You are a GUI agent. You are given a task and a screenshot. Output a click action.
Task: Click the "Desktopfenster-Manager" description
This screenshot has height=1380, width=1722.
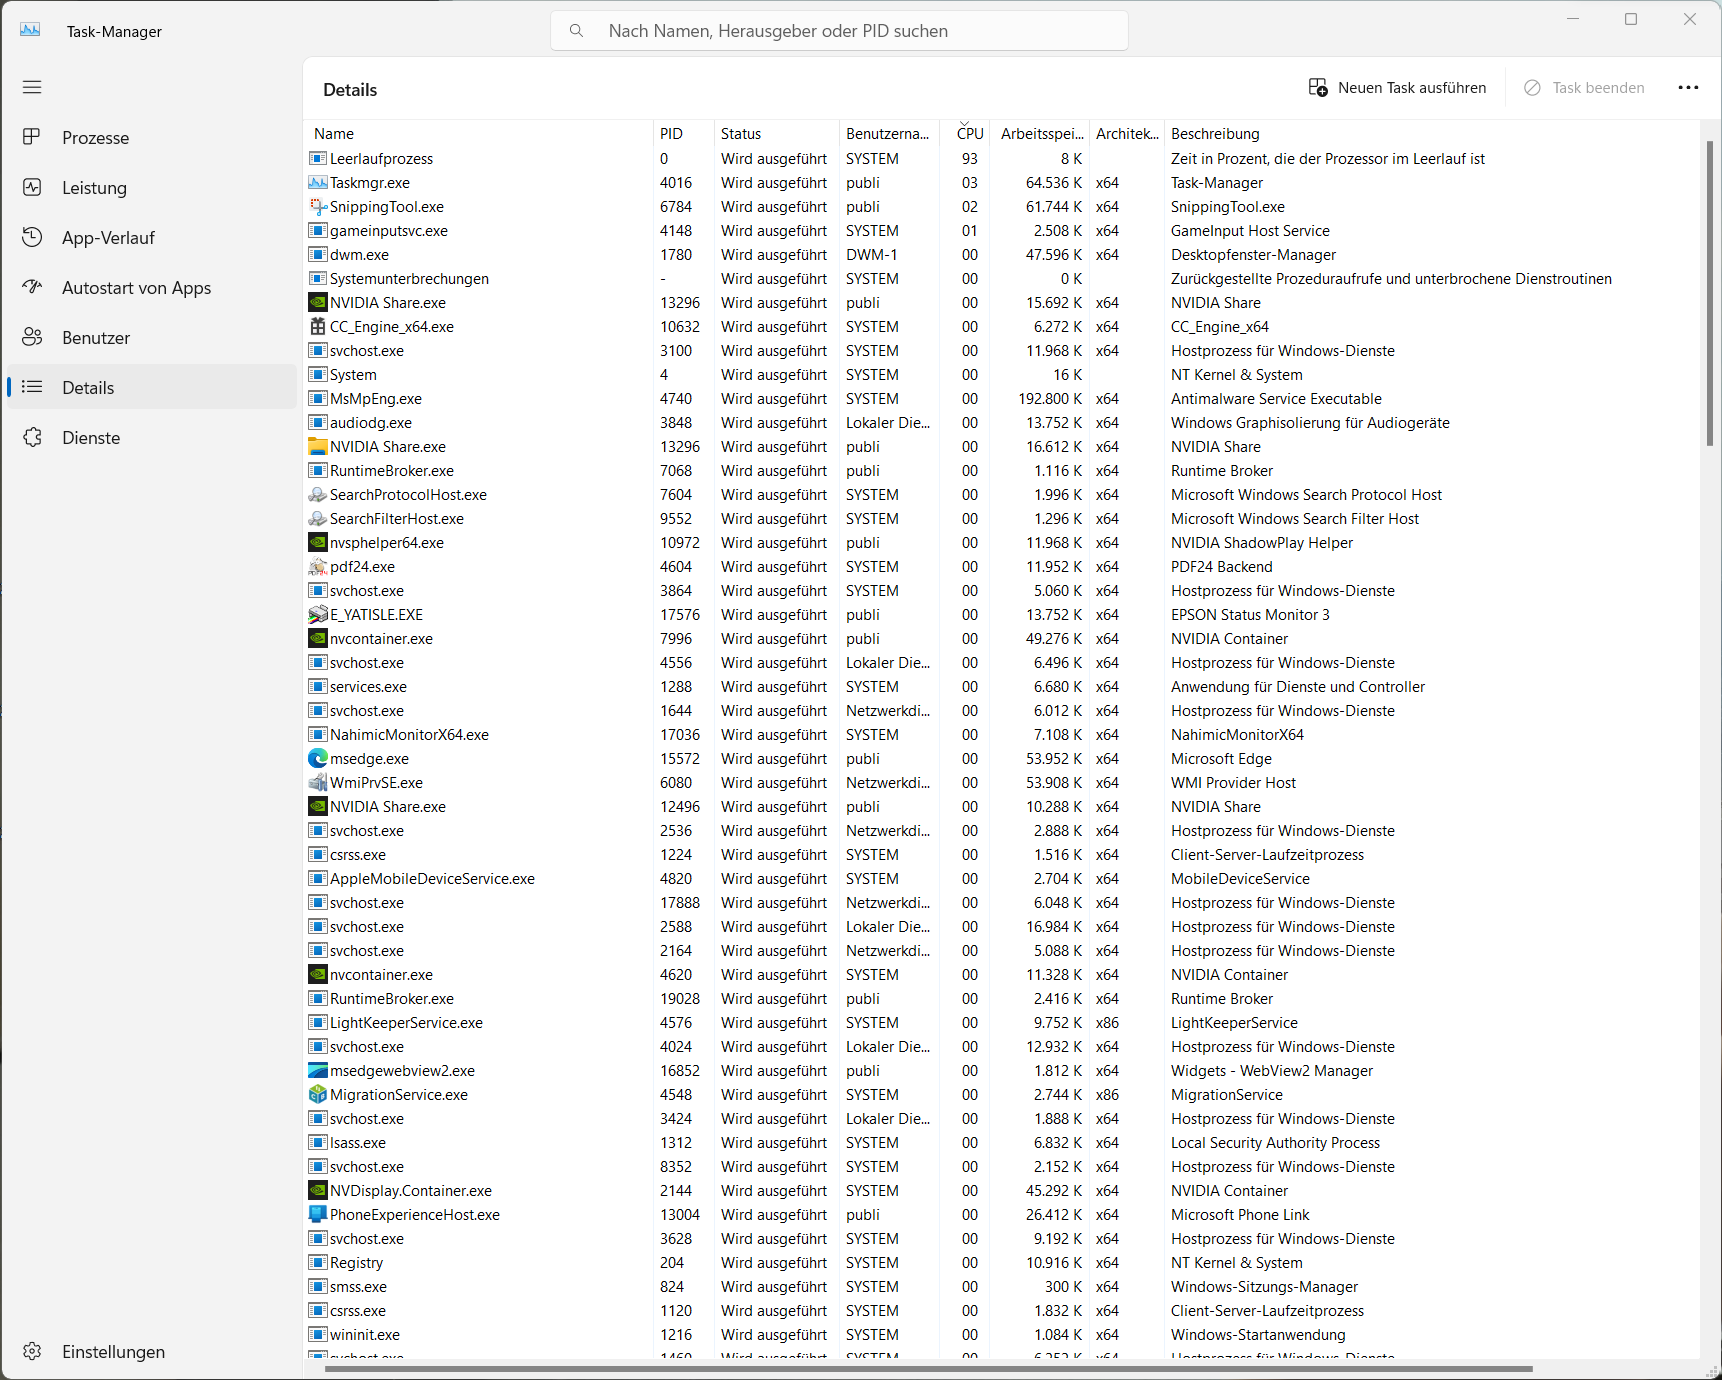point(1253,255)
